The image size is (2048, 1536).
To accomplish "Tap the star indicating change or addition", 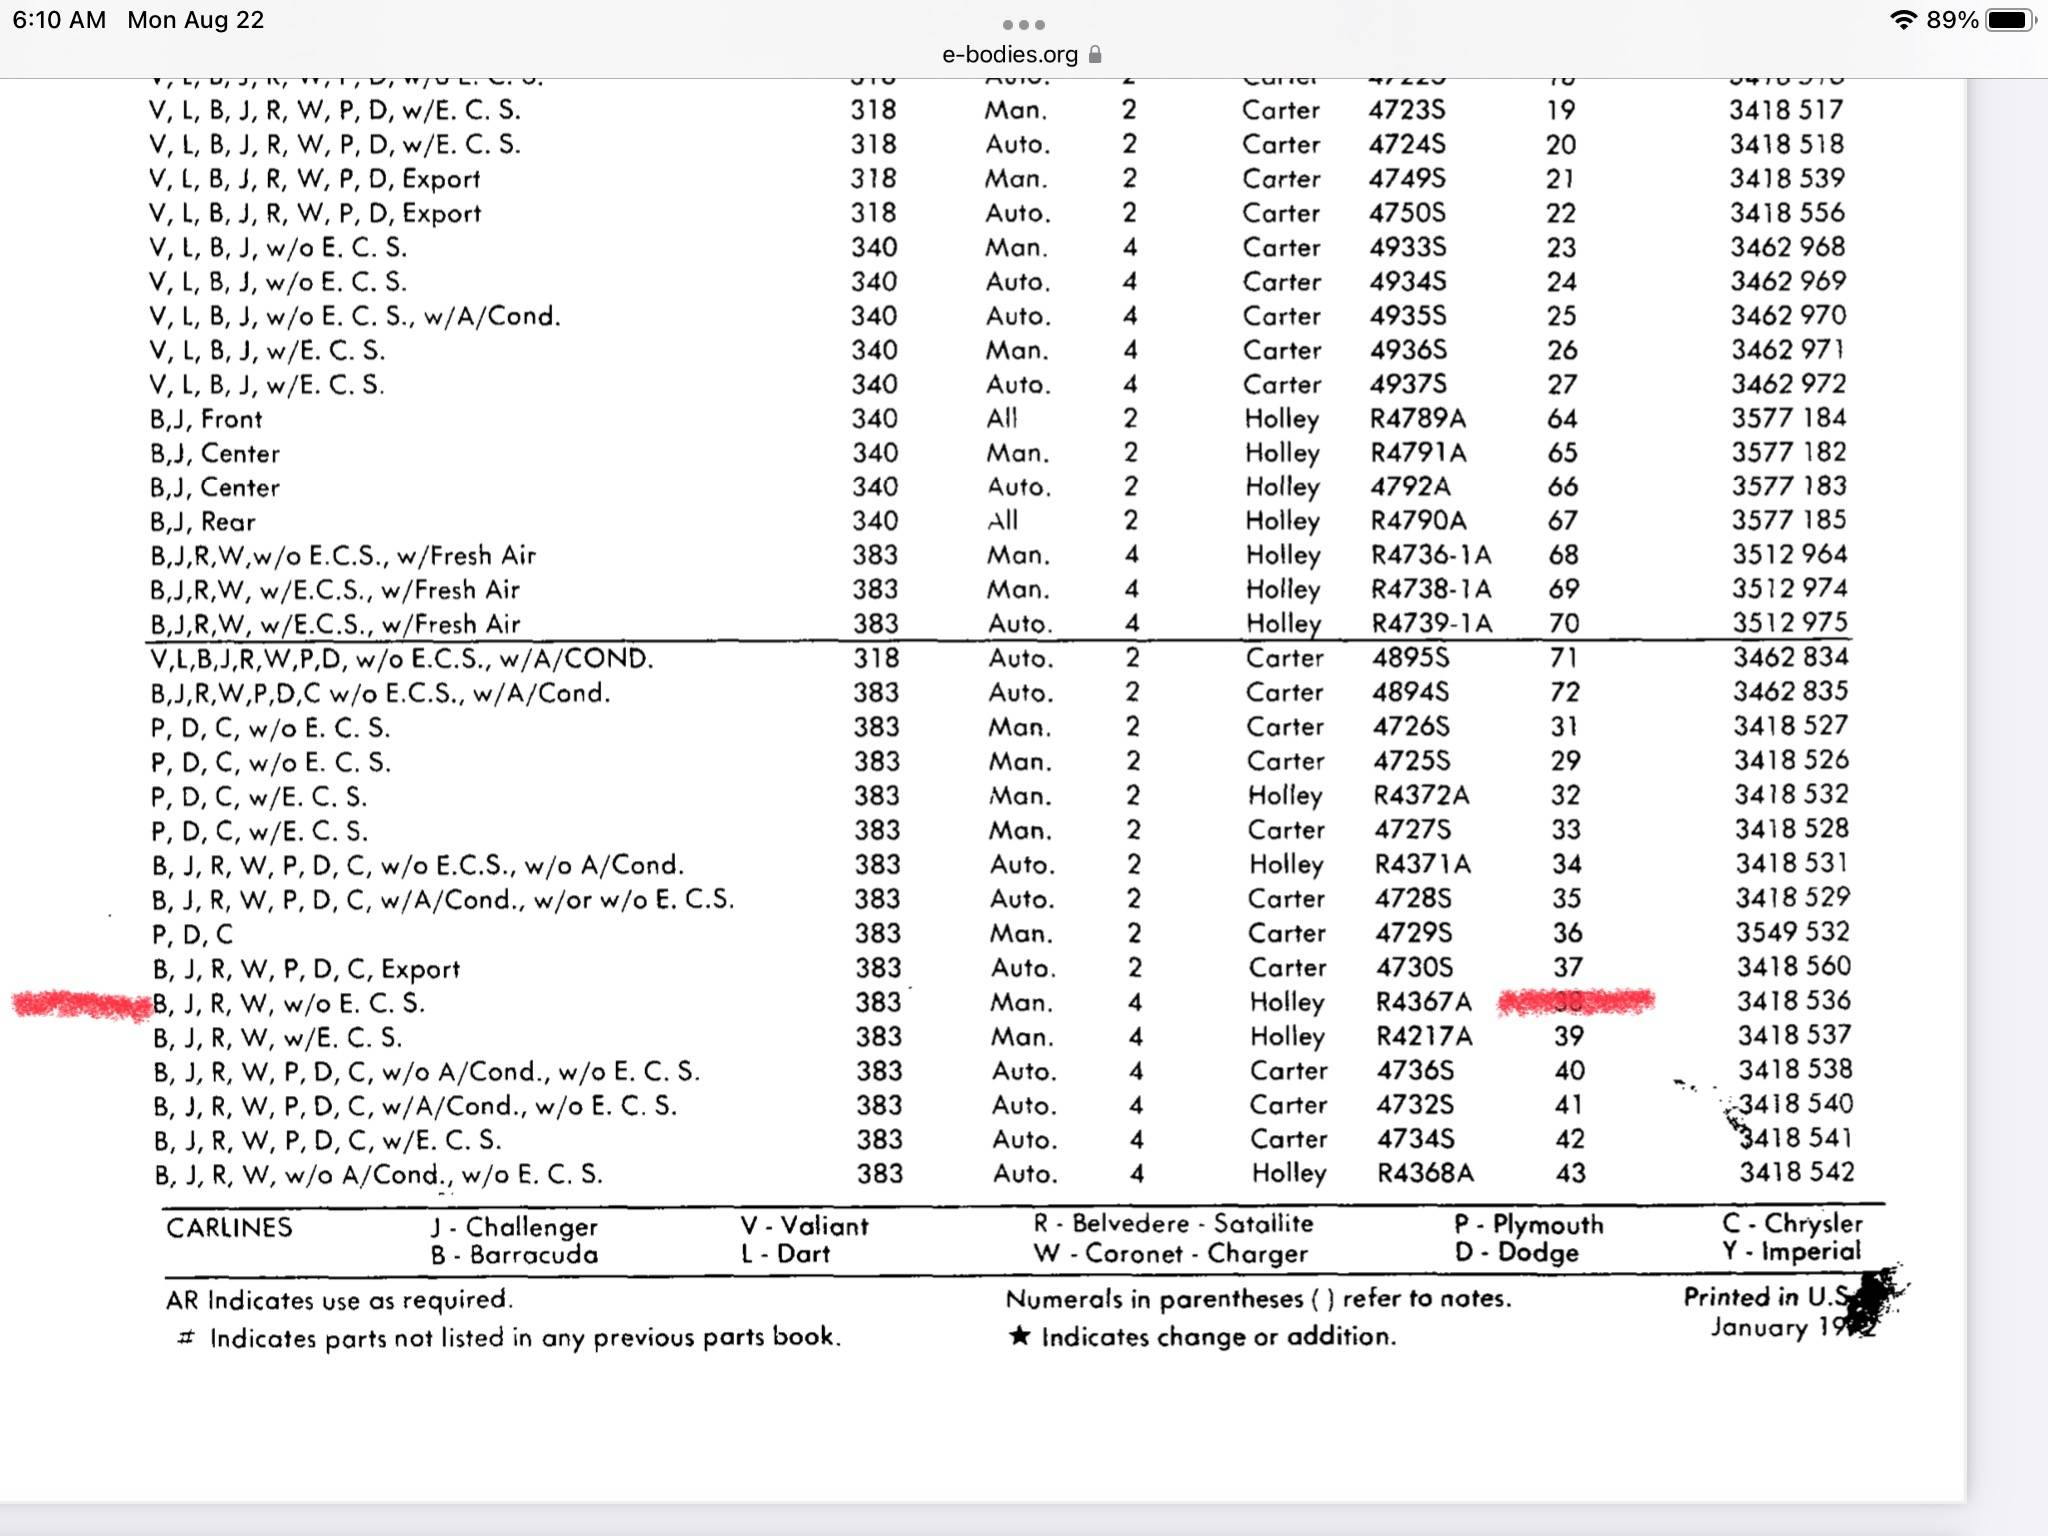I will [1019, 1336].
